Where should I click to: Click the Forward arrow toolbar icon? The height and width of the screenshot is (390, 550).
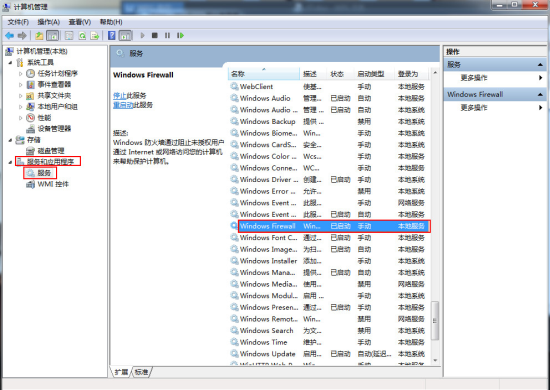point(22,35)
